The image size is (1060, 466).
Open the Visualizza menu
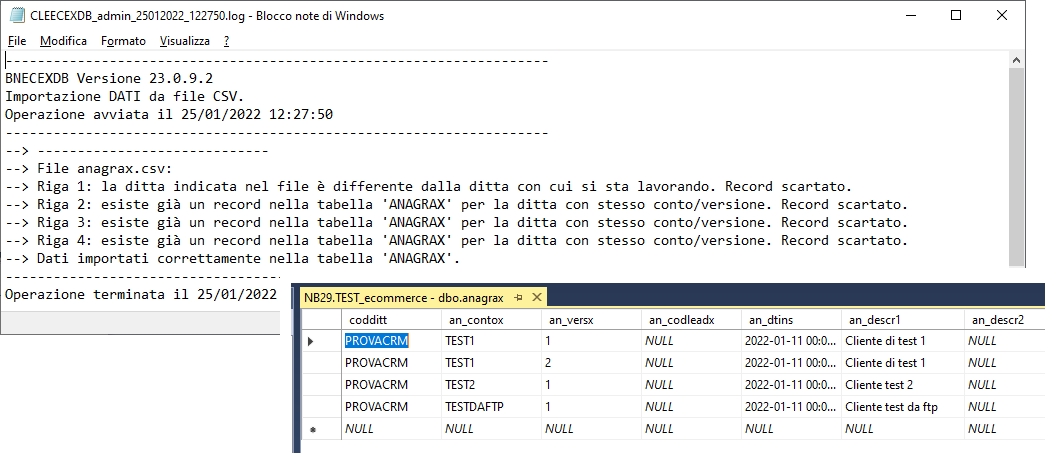[x=185, y=41]
